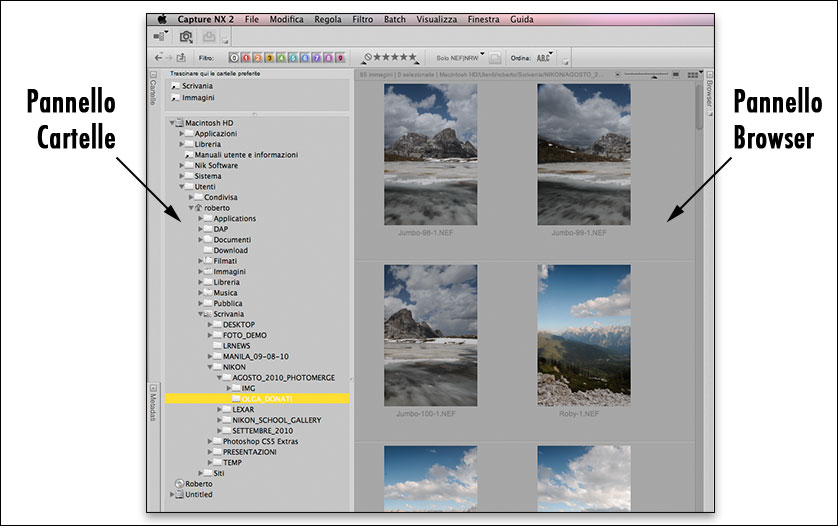Filter by green label 4
The height and width of the screenshot is (526, 838).
(281, 58)
